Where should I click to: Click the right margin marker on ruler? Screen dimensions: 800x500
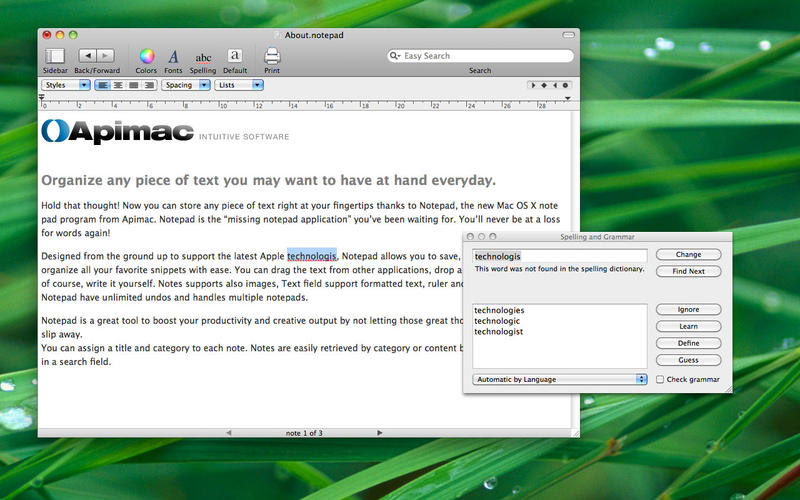[567, 98]
